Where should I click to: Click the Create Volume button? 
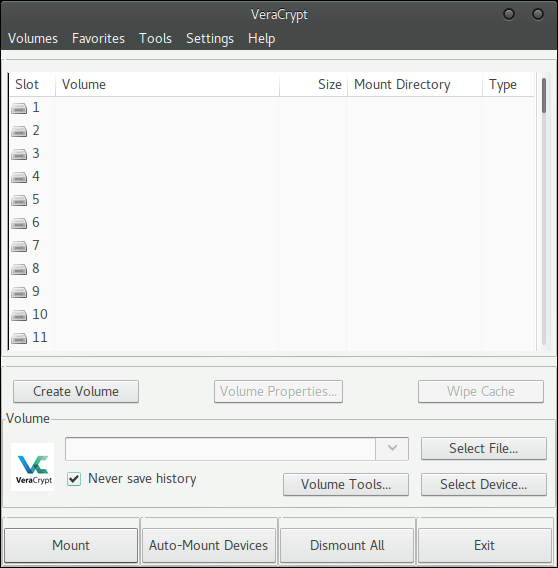(76, 392)
